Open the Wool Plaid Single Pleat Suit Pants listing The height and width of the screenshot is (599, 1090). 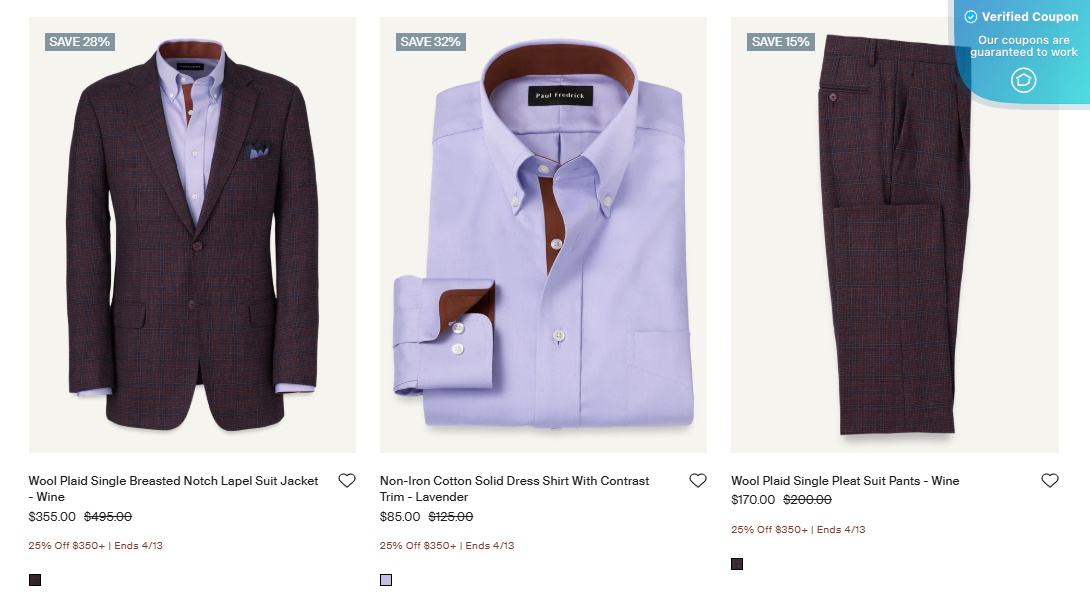click(x=845, y=480)
